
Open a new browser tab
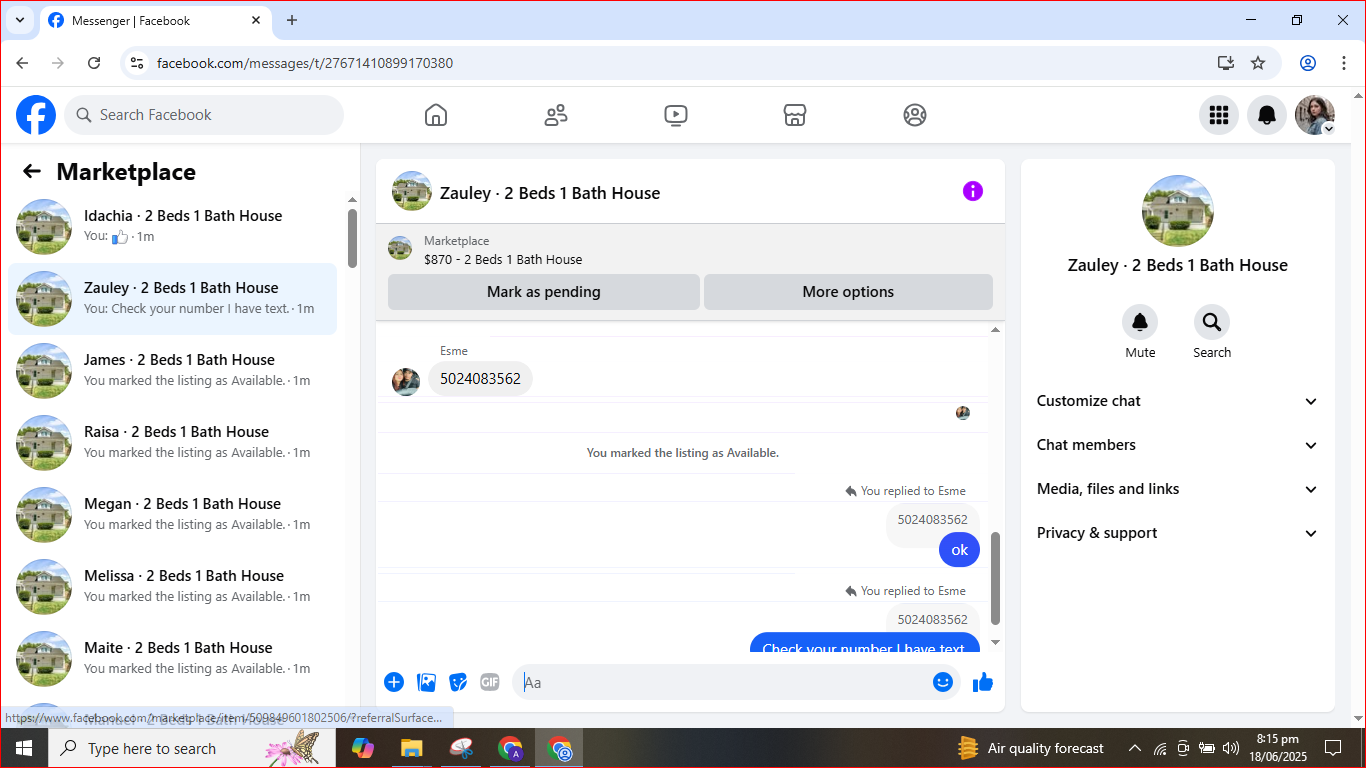(x=292, y=20)
